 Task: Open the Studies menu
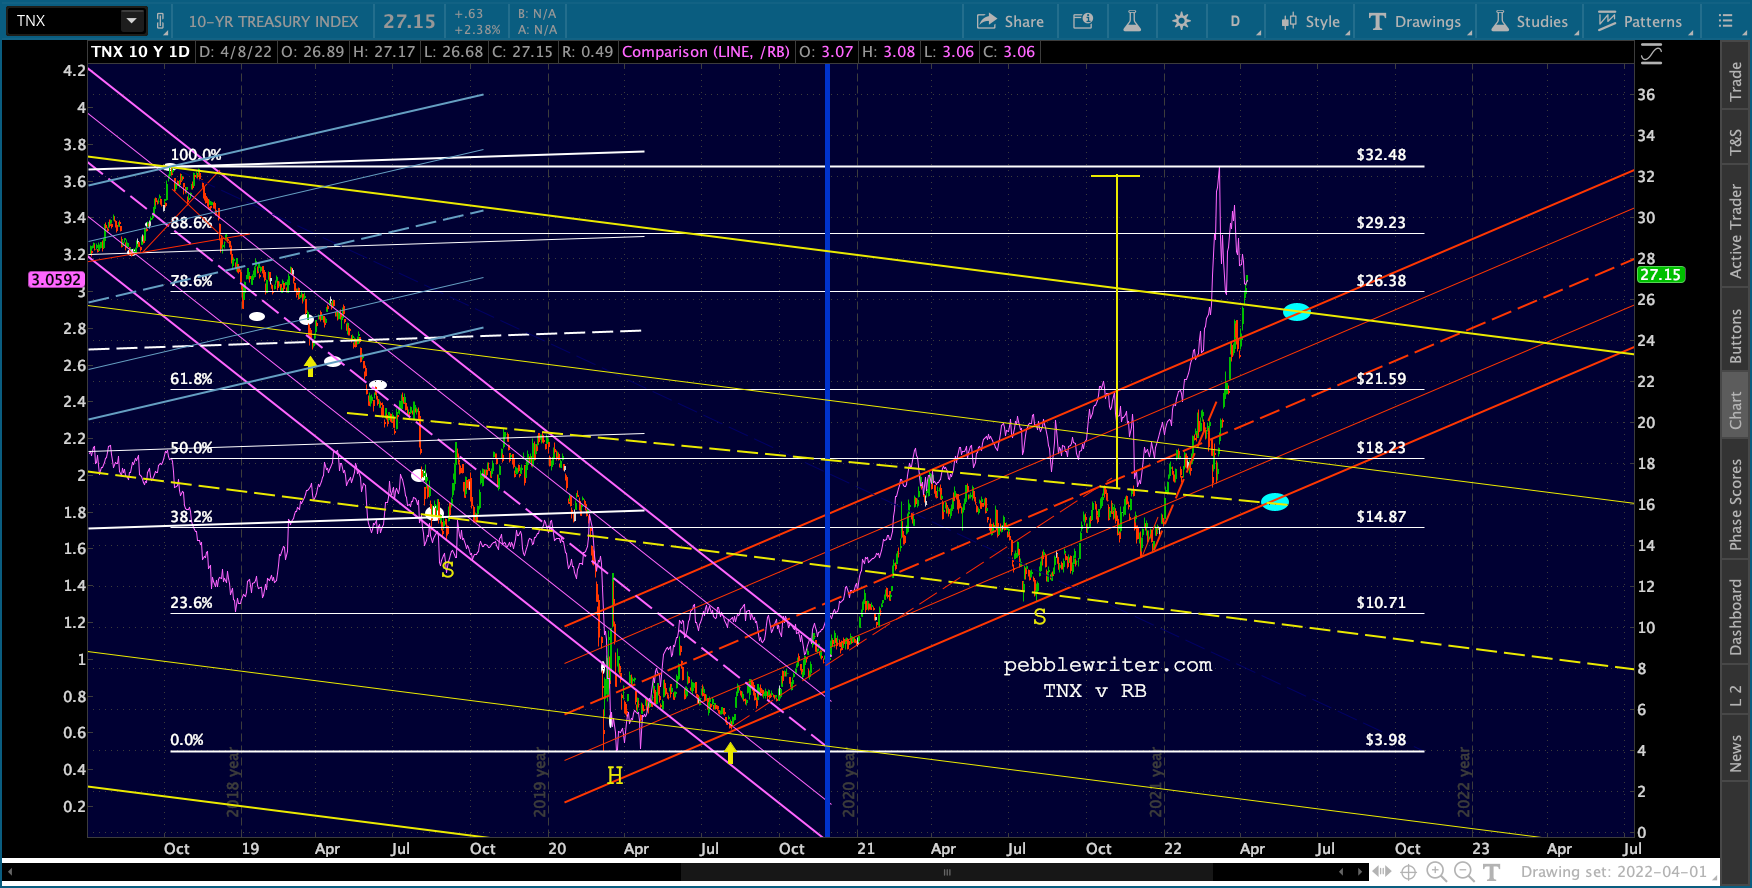[x=1531, y=21]
